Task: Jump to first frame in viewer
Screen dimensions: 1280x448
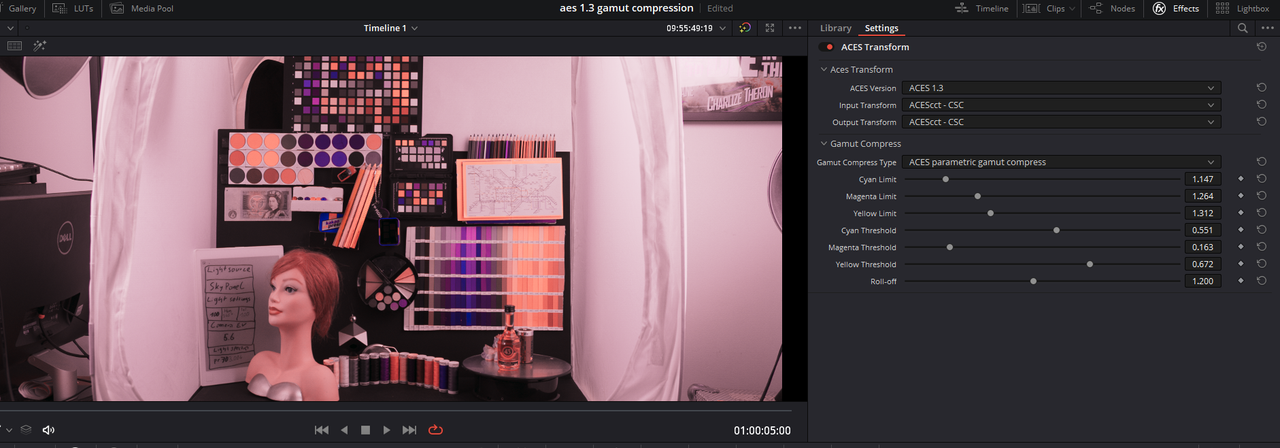Action: [x=321, y=430]
